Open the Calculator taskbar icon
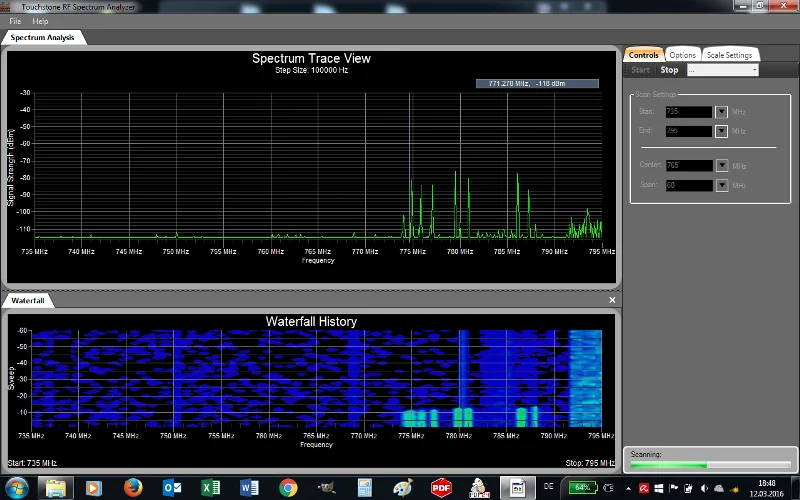This screenshot has height=500, width=800. [x=364, y=488]
